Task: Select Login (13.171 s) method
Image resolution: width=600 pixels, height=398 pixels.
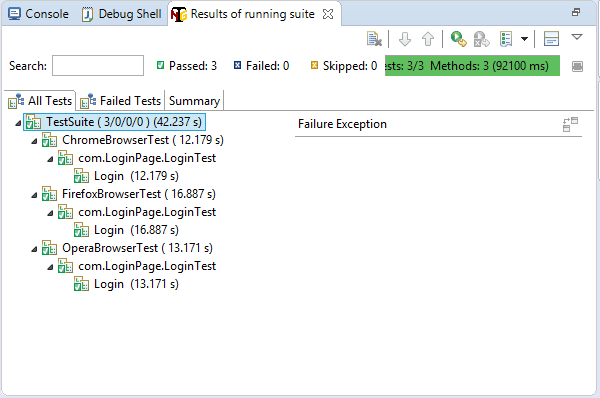Action: pyautogui.click(x=126, y=284)
